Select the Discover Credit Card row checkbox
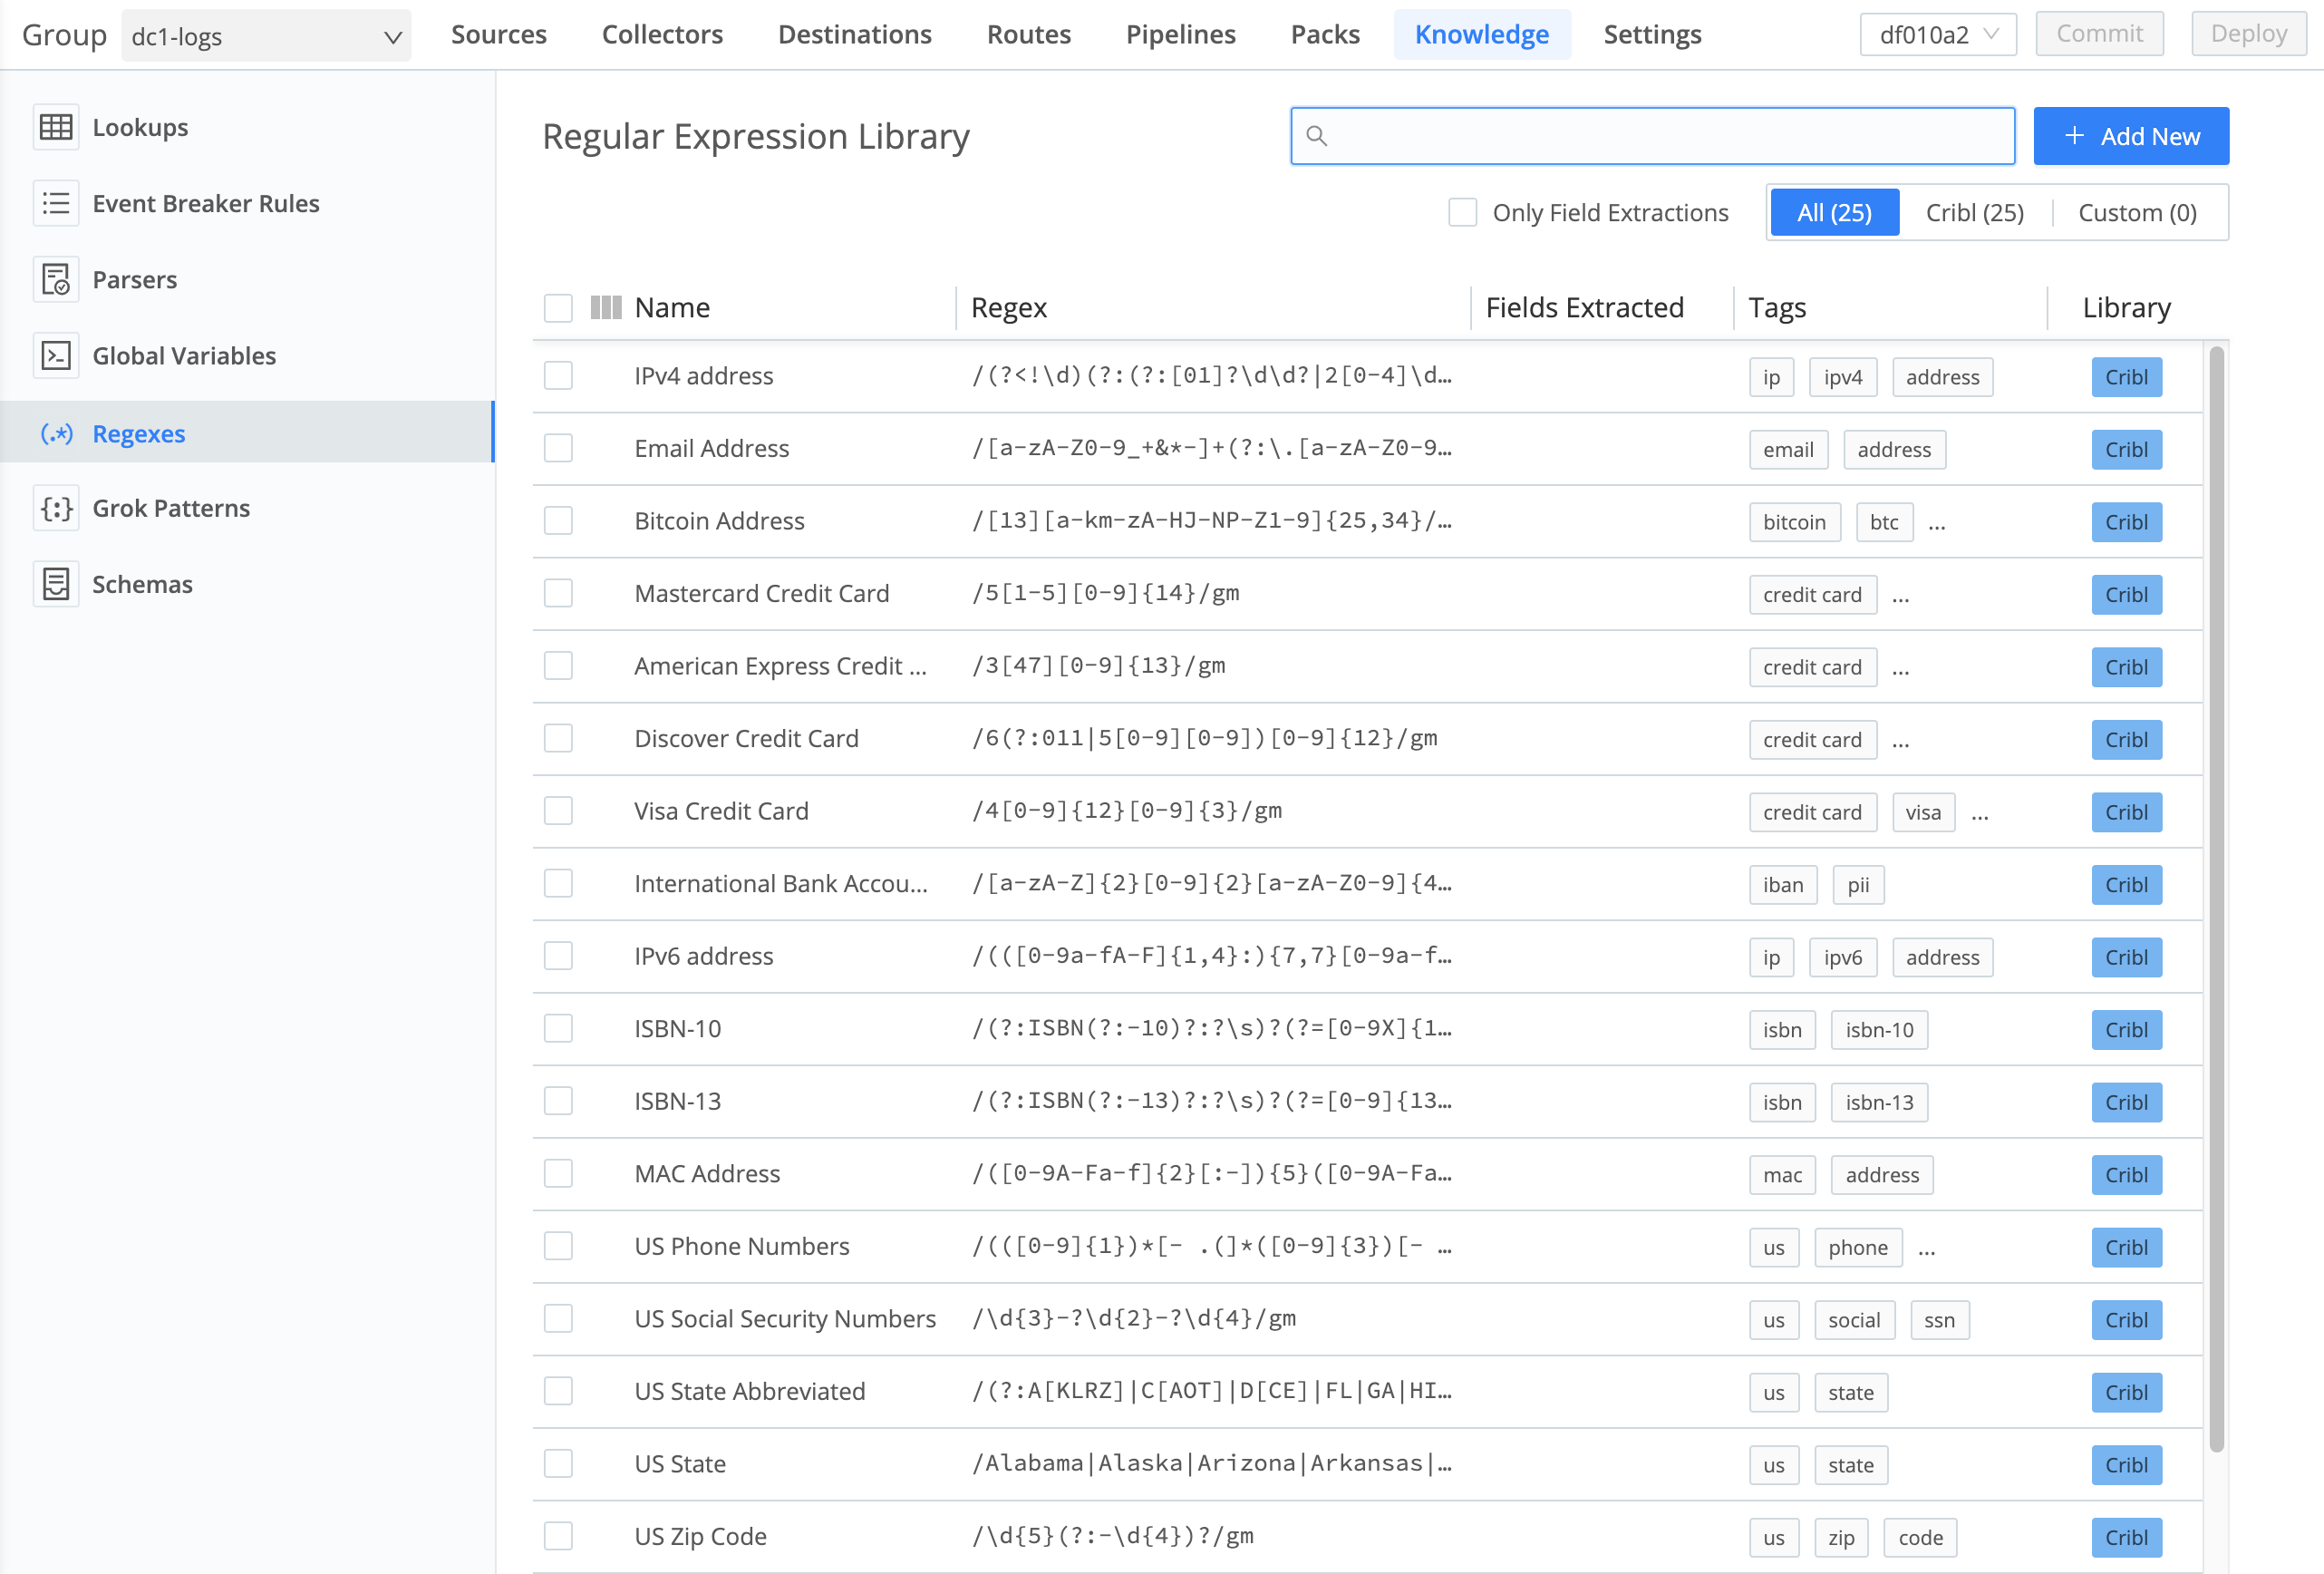This screenshot has height=1574, width=2324. [x=558, y=738]
